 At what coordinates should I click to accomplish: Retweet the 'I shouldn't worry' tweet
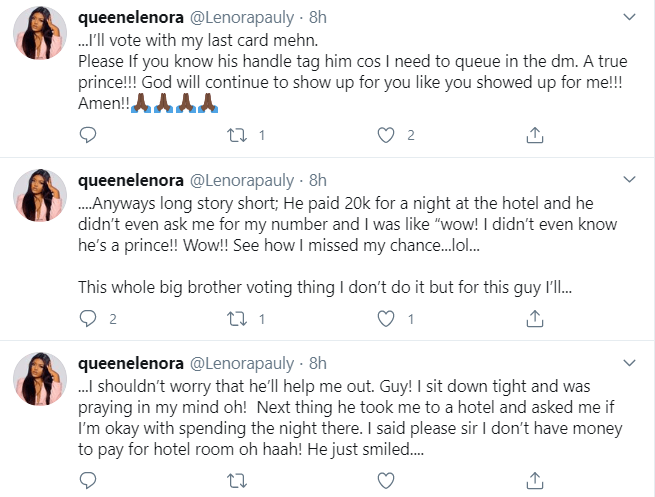click(236, 485)
